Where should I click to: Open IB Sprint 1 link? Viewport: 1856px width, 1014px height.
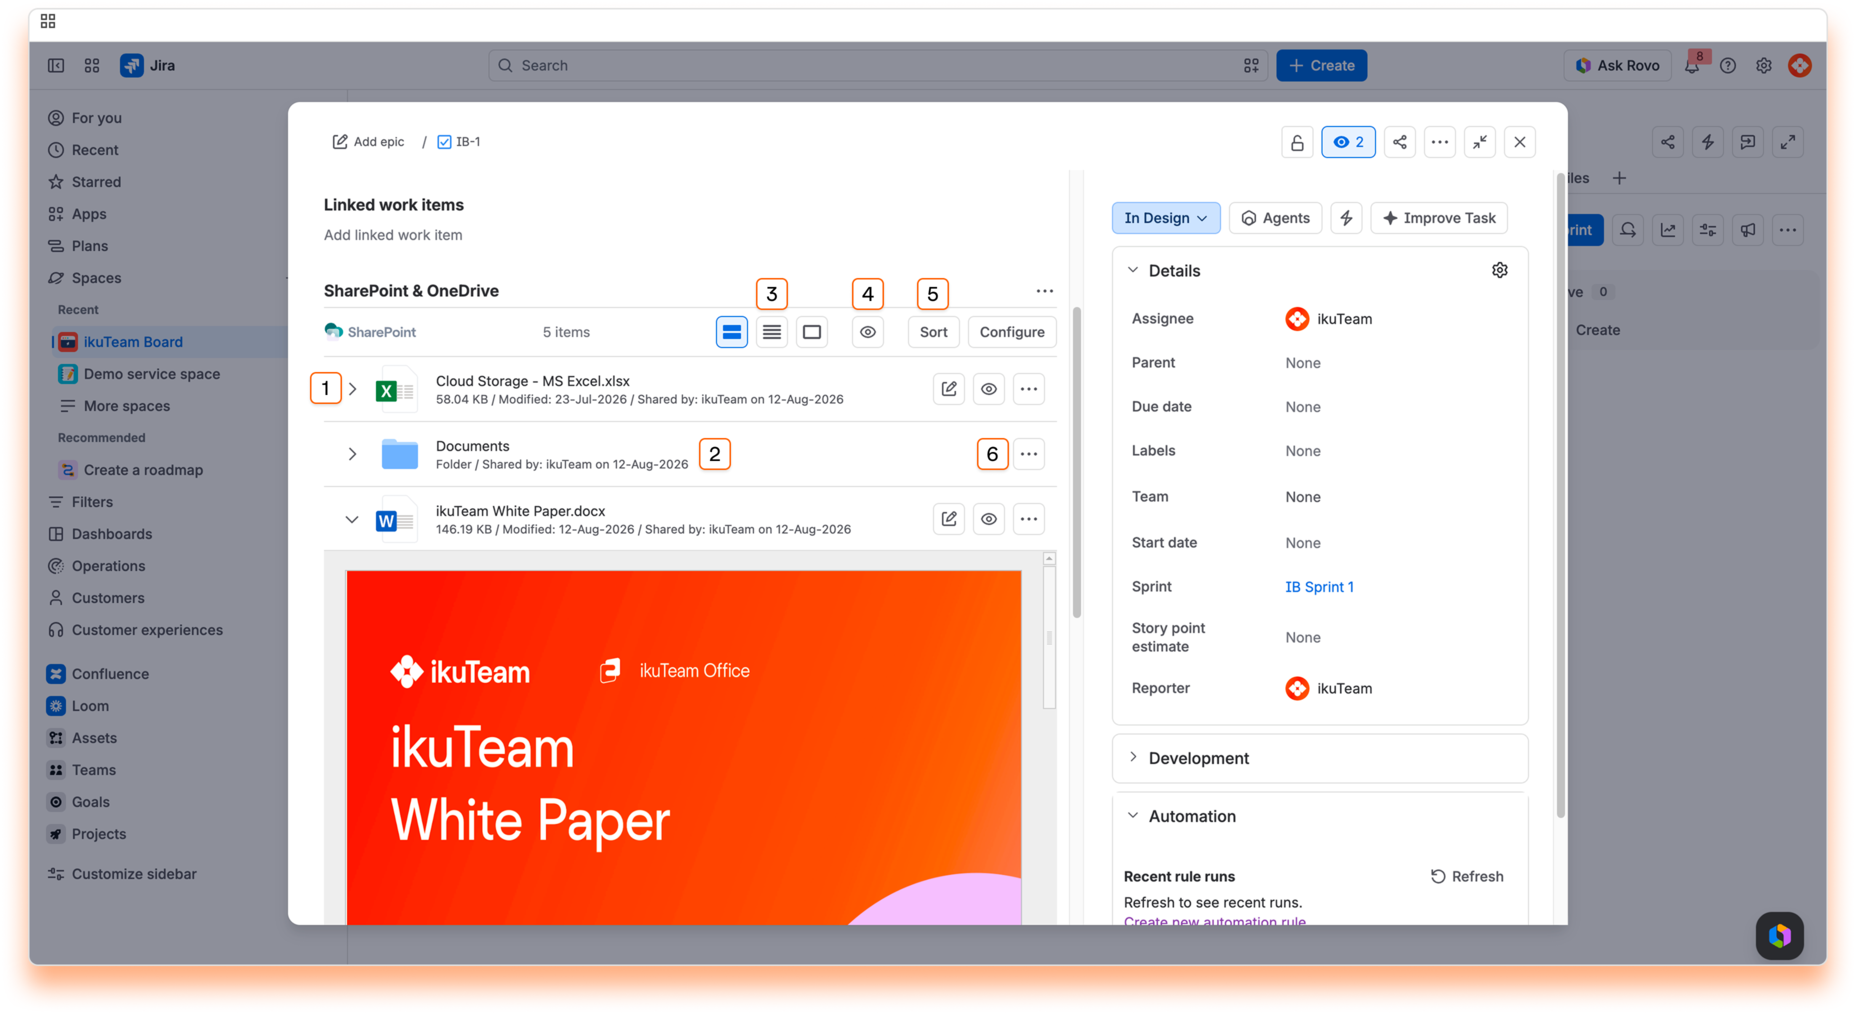point(1319,587)
